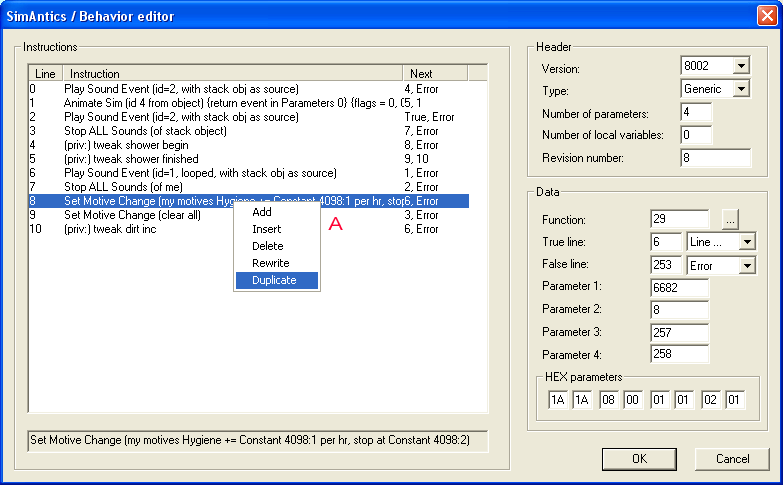Click the fifth HEX parameter box

[x=660, y=400]
